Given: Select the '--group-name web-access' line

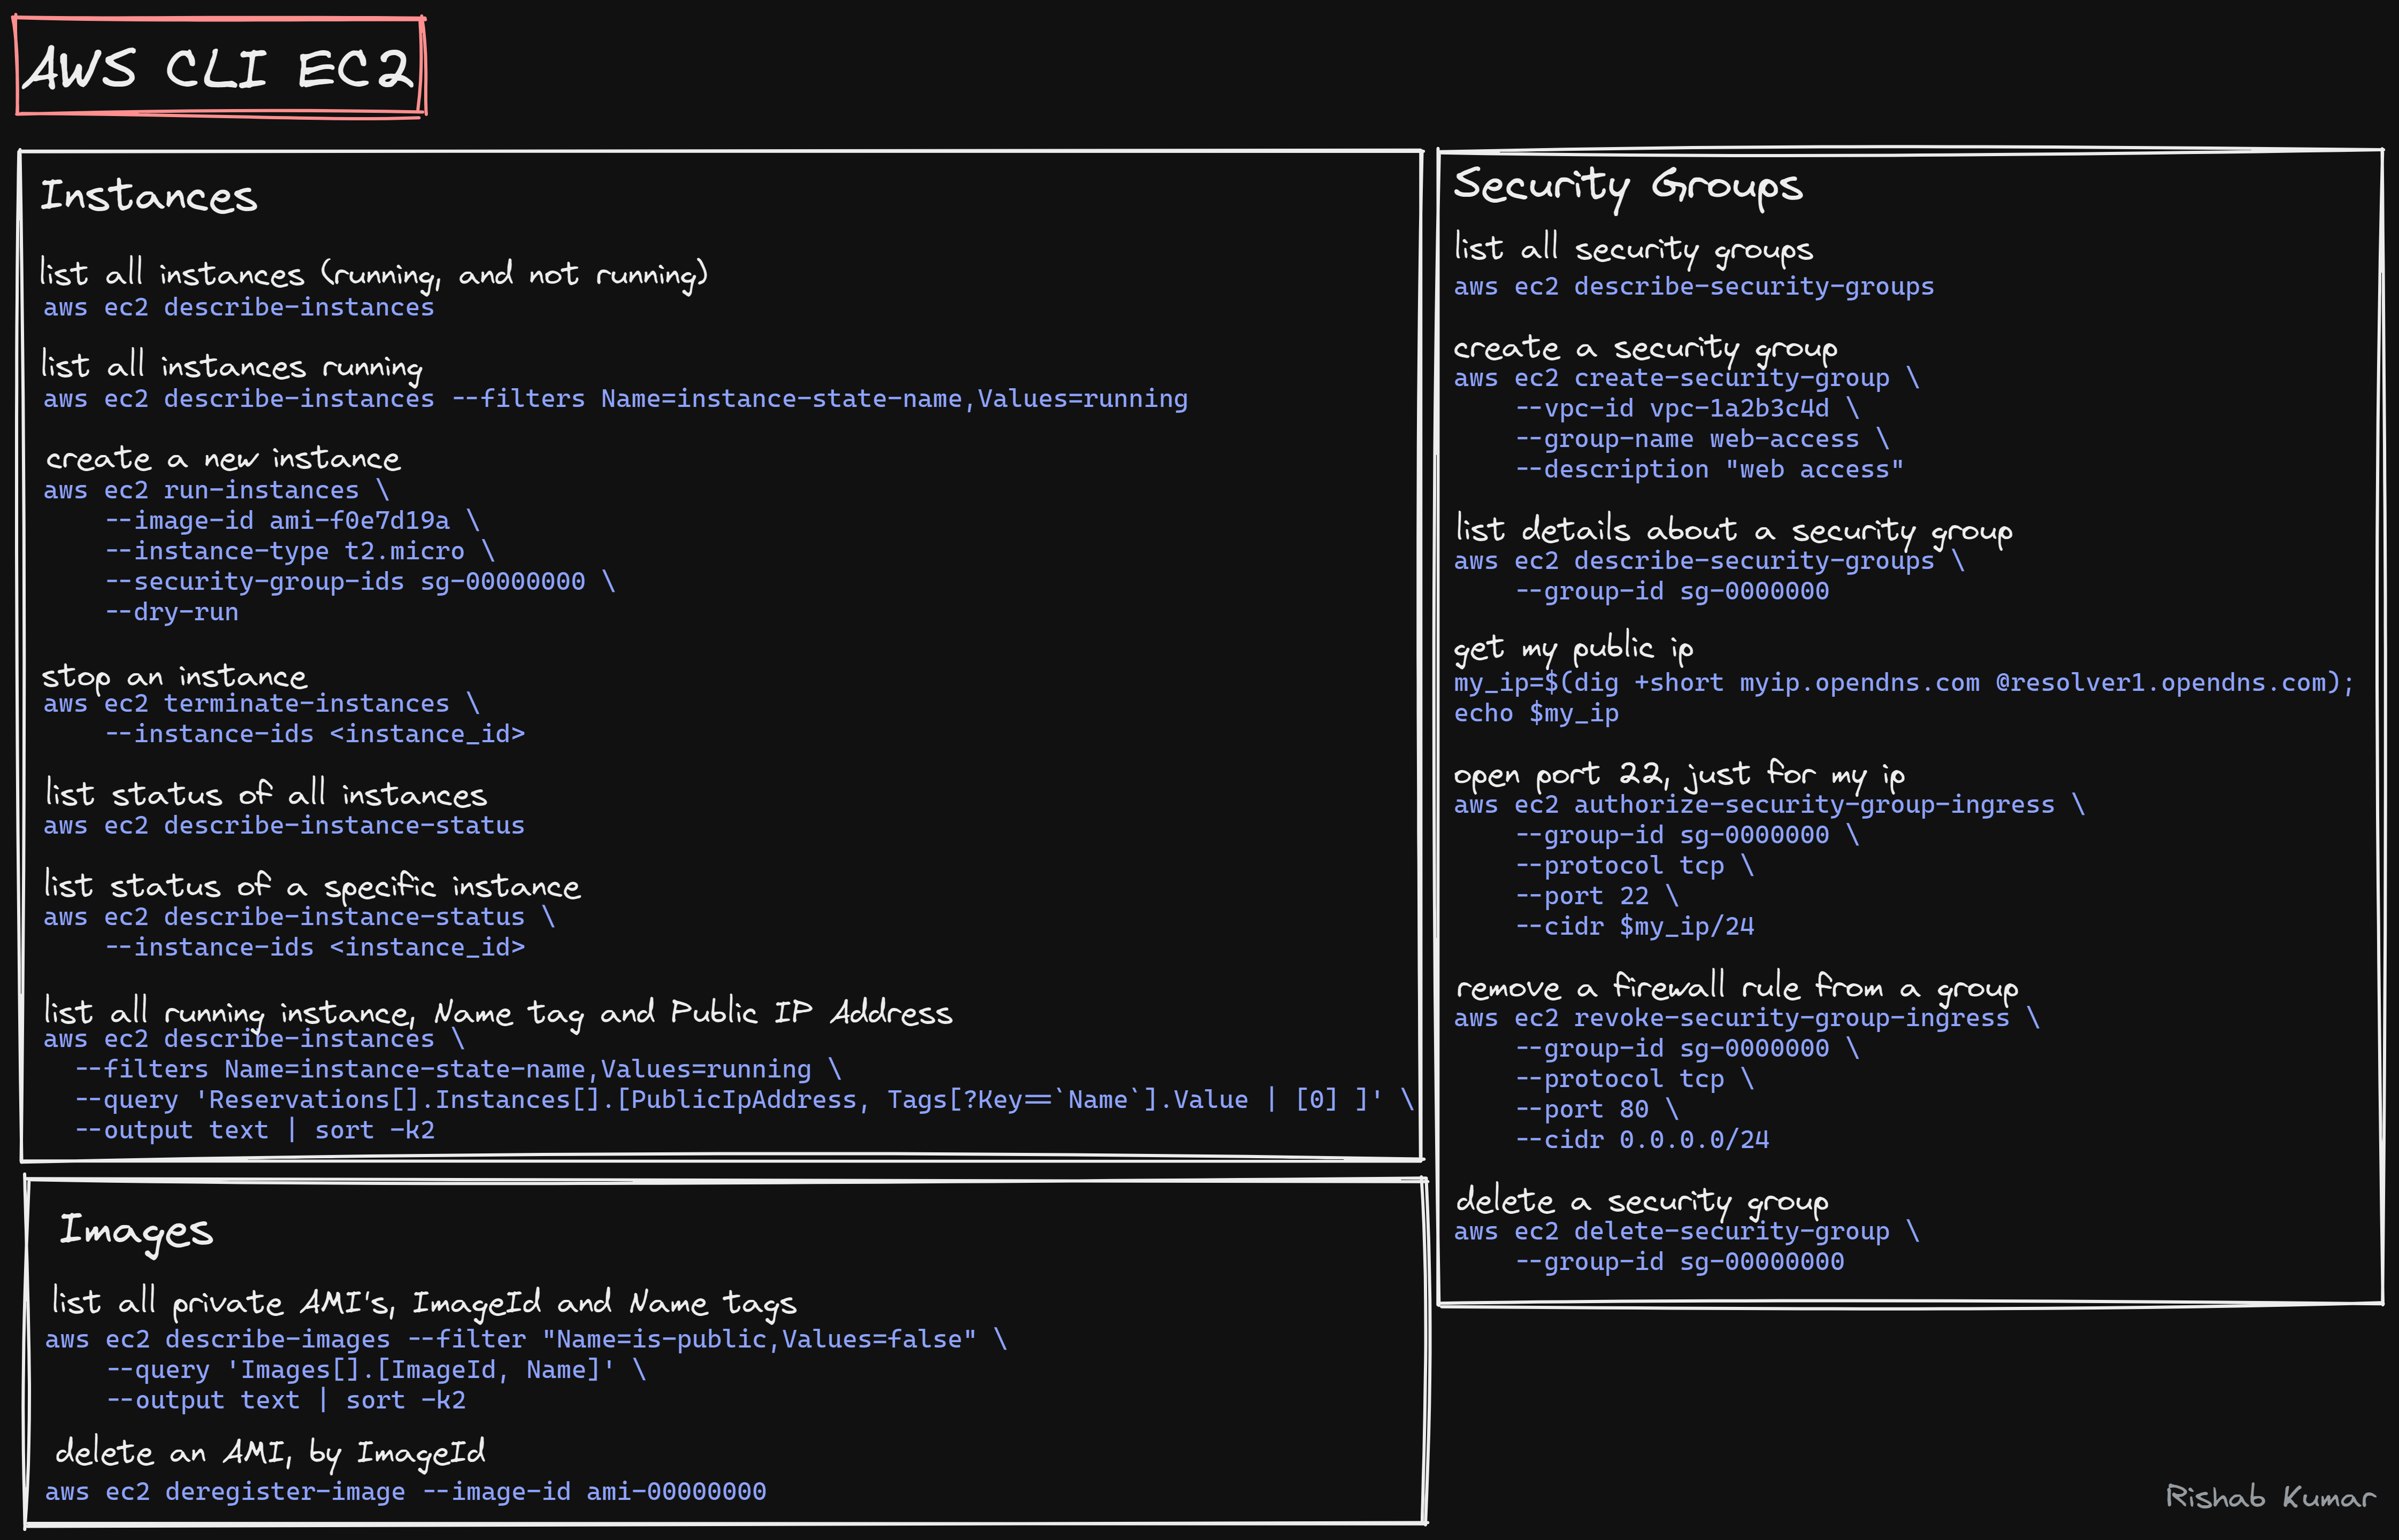Looking at the screenshot, I should pyautogui.click(x=1702, y=439).
